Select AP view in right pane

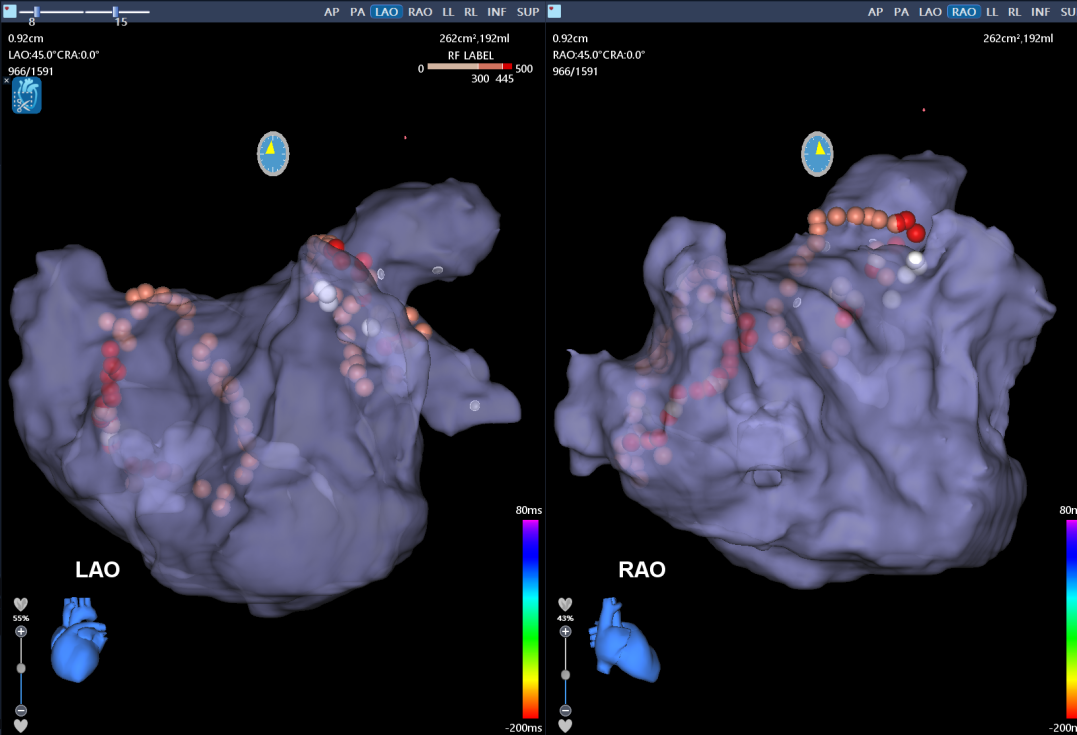click(x=875, y=12)
